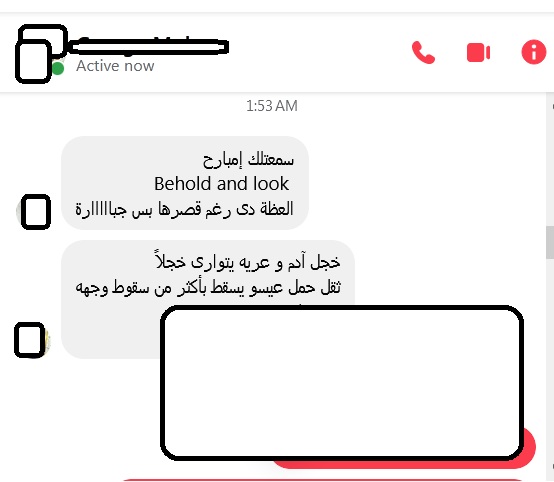Click the line starting with "ثقل حمل عيسو"
The width and height of the screenshot is (554, 482).
(x=208, y=287)
